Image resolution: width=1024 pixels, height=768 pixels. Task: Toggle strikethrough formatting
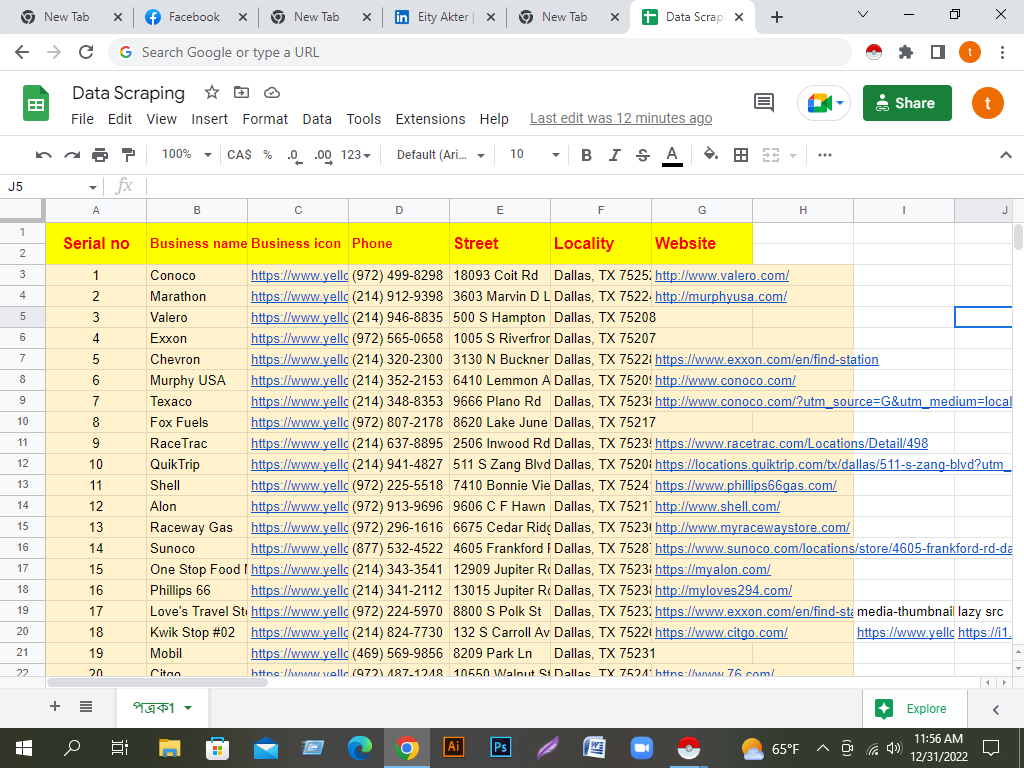tap(643, 155)
